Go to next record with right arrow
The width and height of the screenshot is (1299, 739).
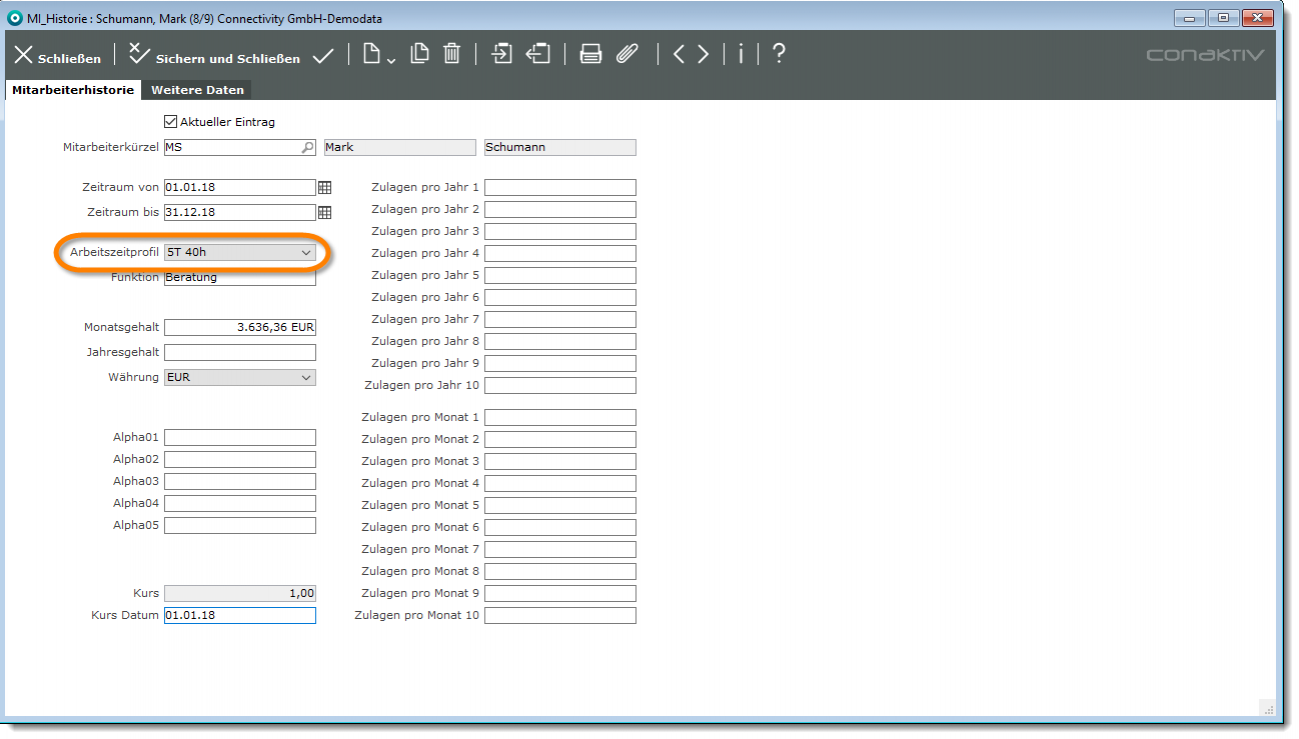704,54
